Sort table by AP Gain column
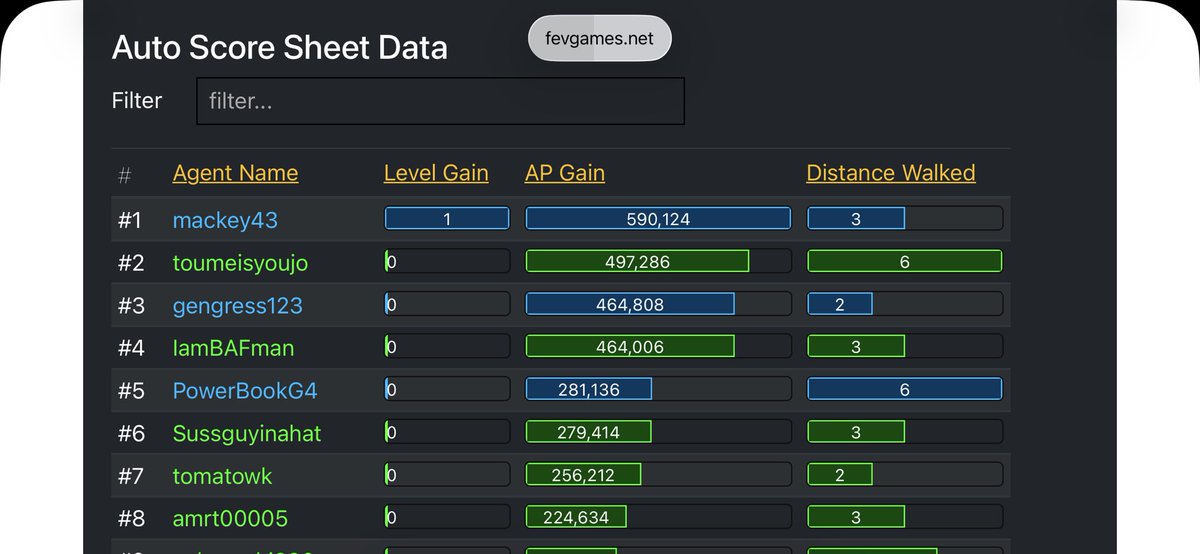 tap(565, 173)
